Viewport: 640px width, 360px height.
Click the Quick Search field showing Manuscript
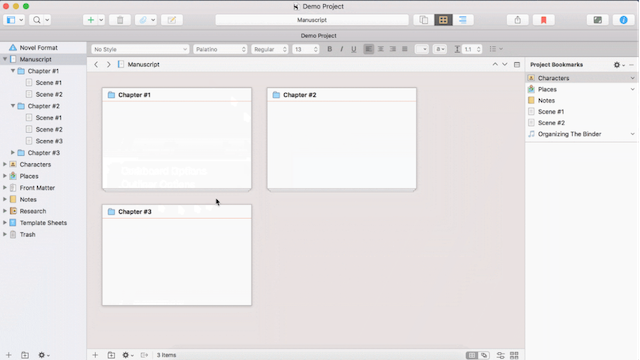[x=312, y=20]
